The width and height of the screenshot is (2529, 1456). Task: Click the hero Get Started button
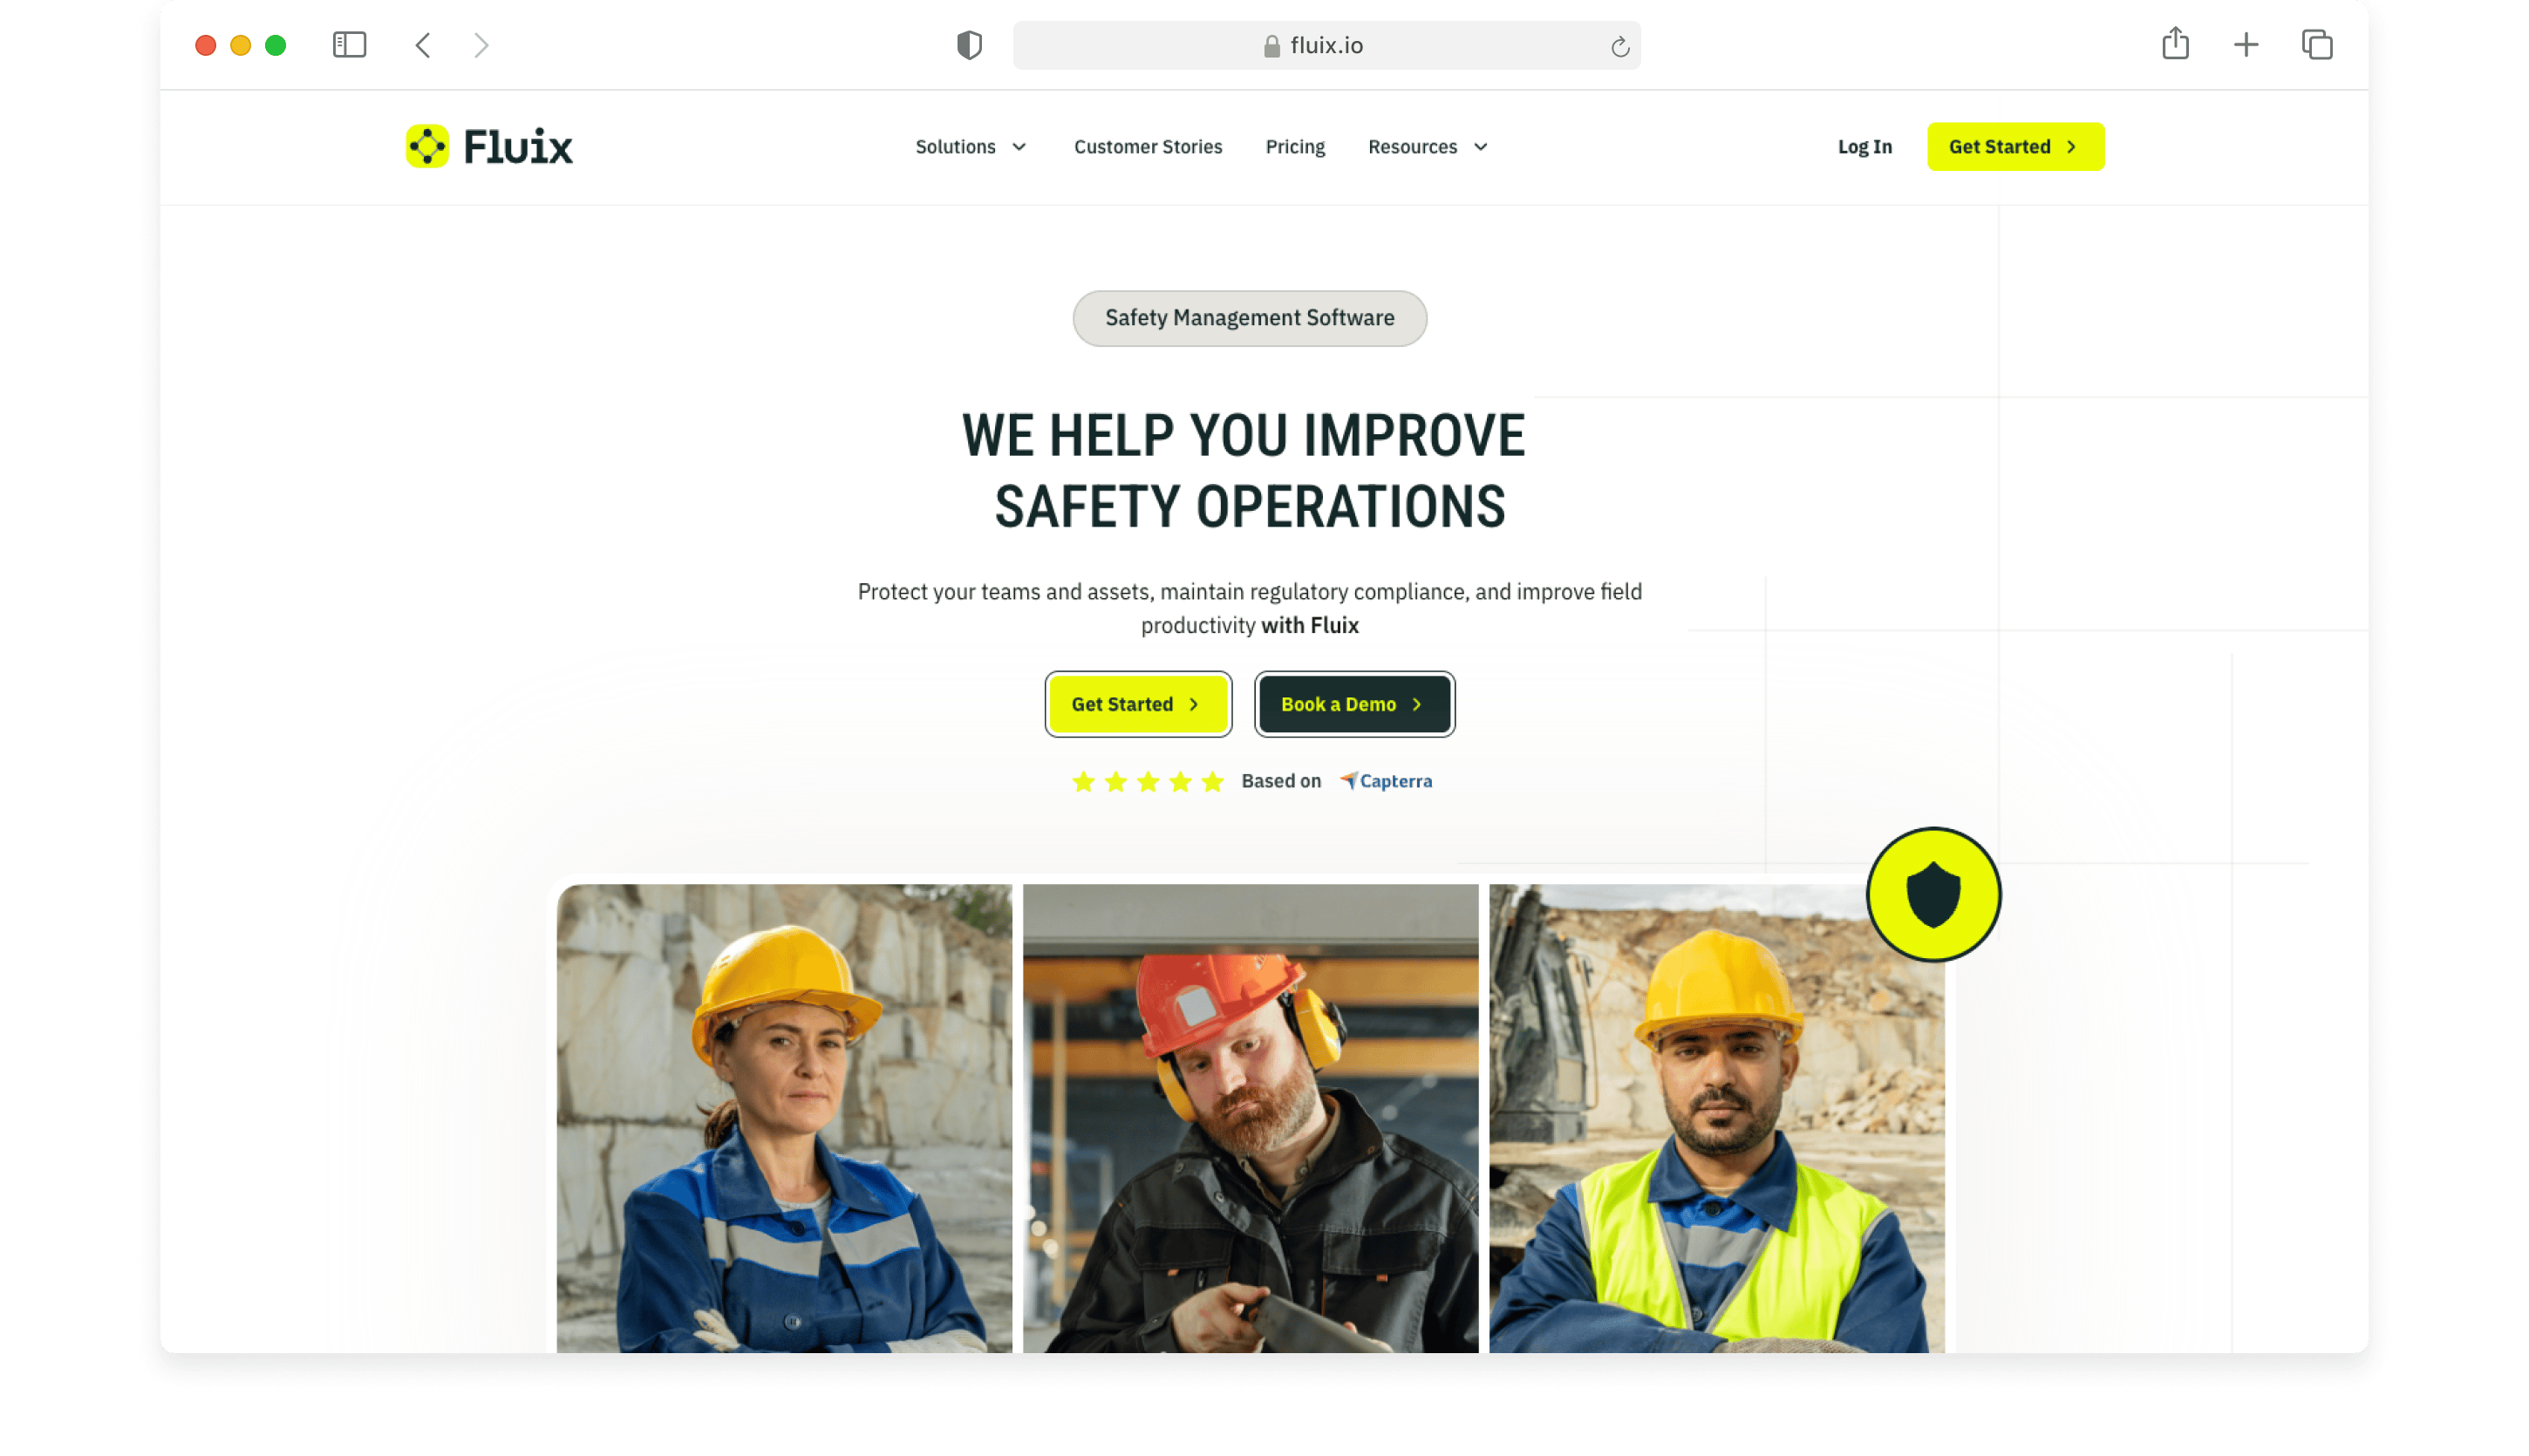point(1138,704)
